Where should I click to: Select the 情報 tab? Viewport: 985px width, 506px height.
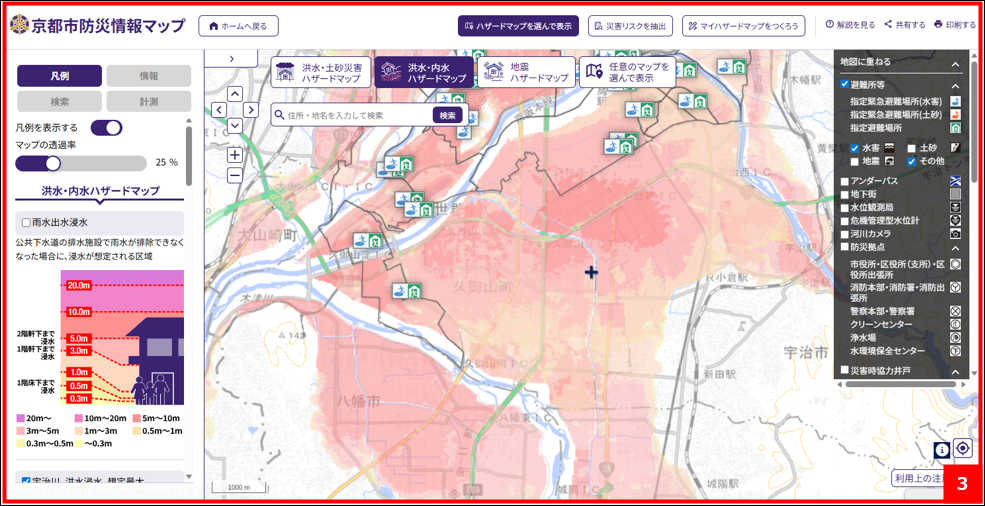click(149, 75)
